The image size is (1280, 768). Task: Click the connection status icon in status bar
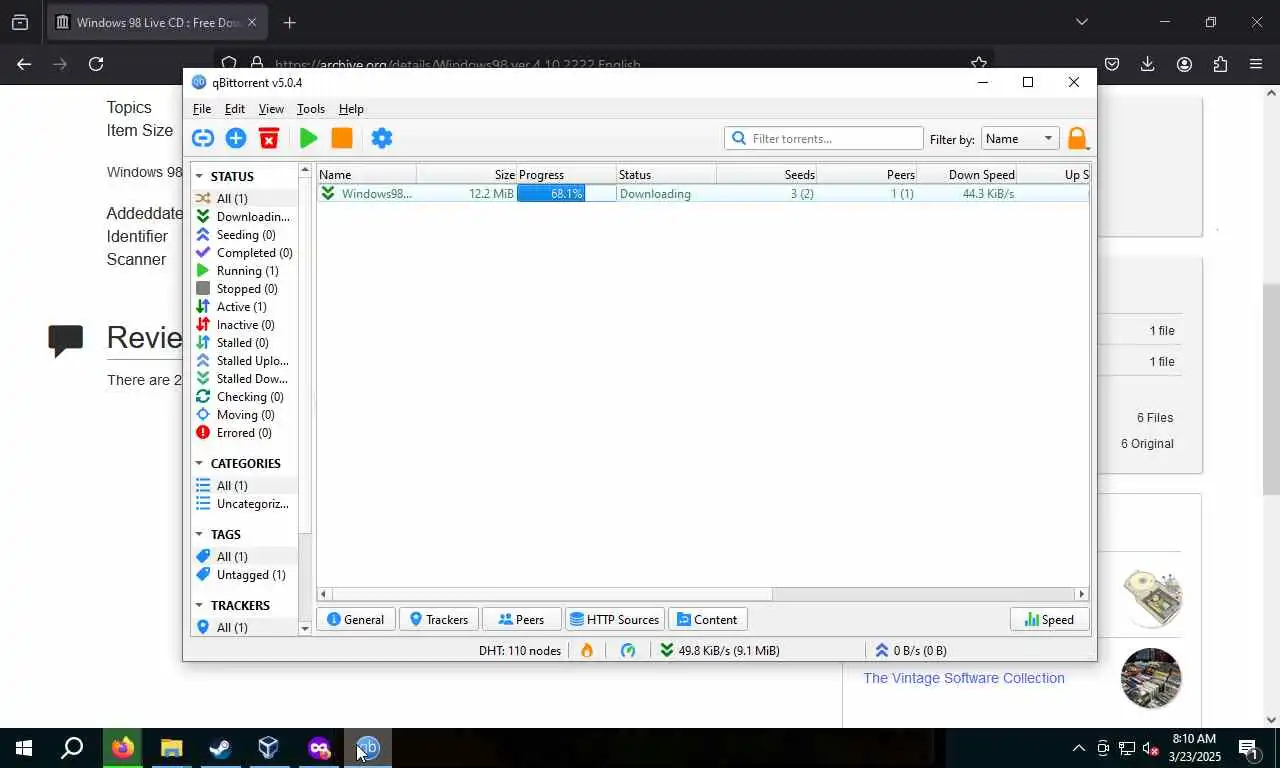point(628,650)
